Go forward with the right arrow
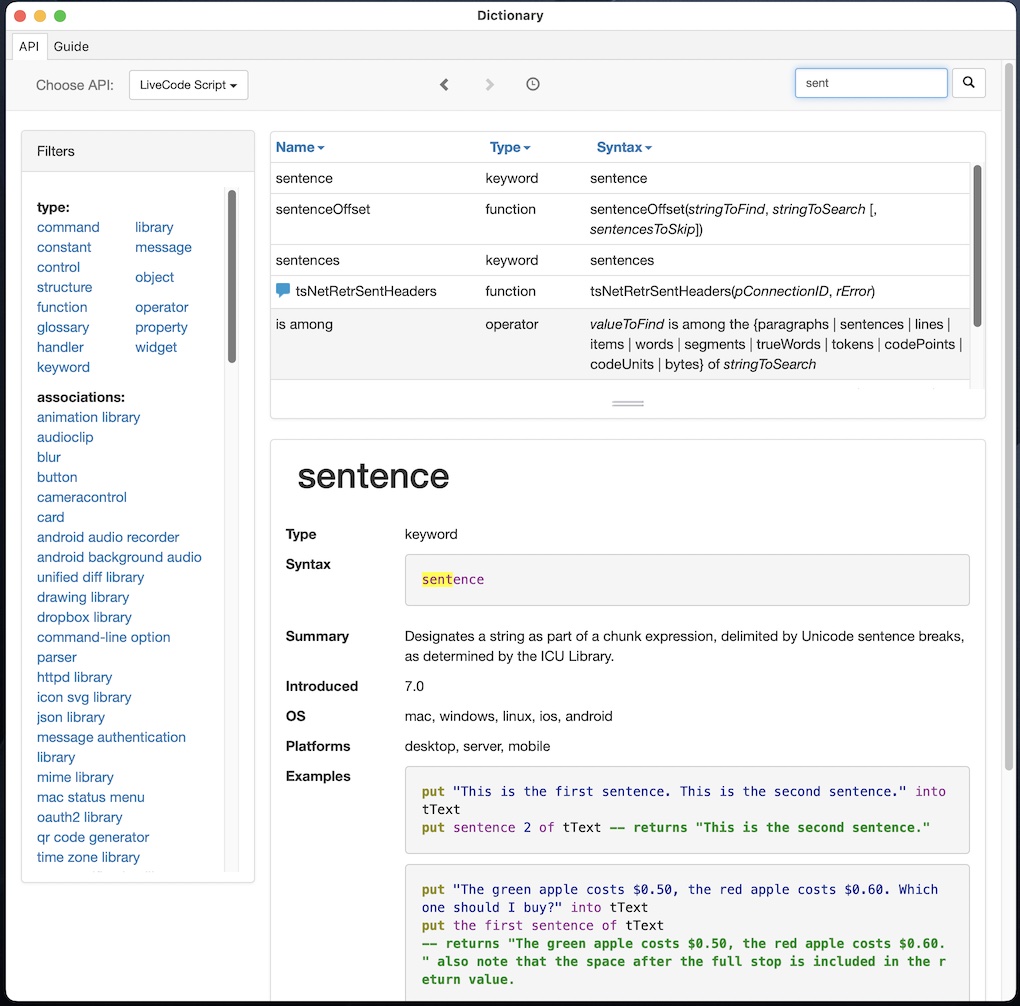Viewport: 1020px width, 1006px height. pos(489,85)
